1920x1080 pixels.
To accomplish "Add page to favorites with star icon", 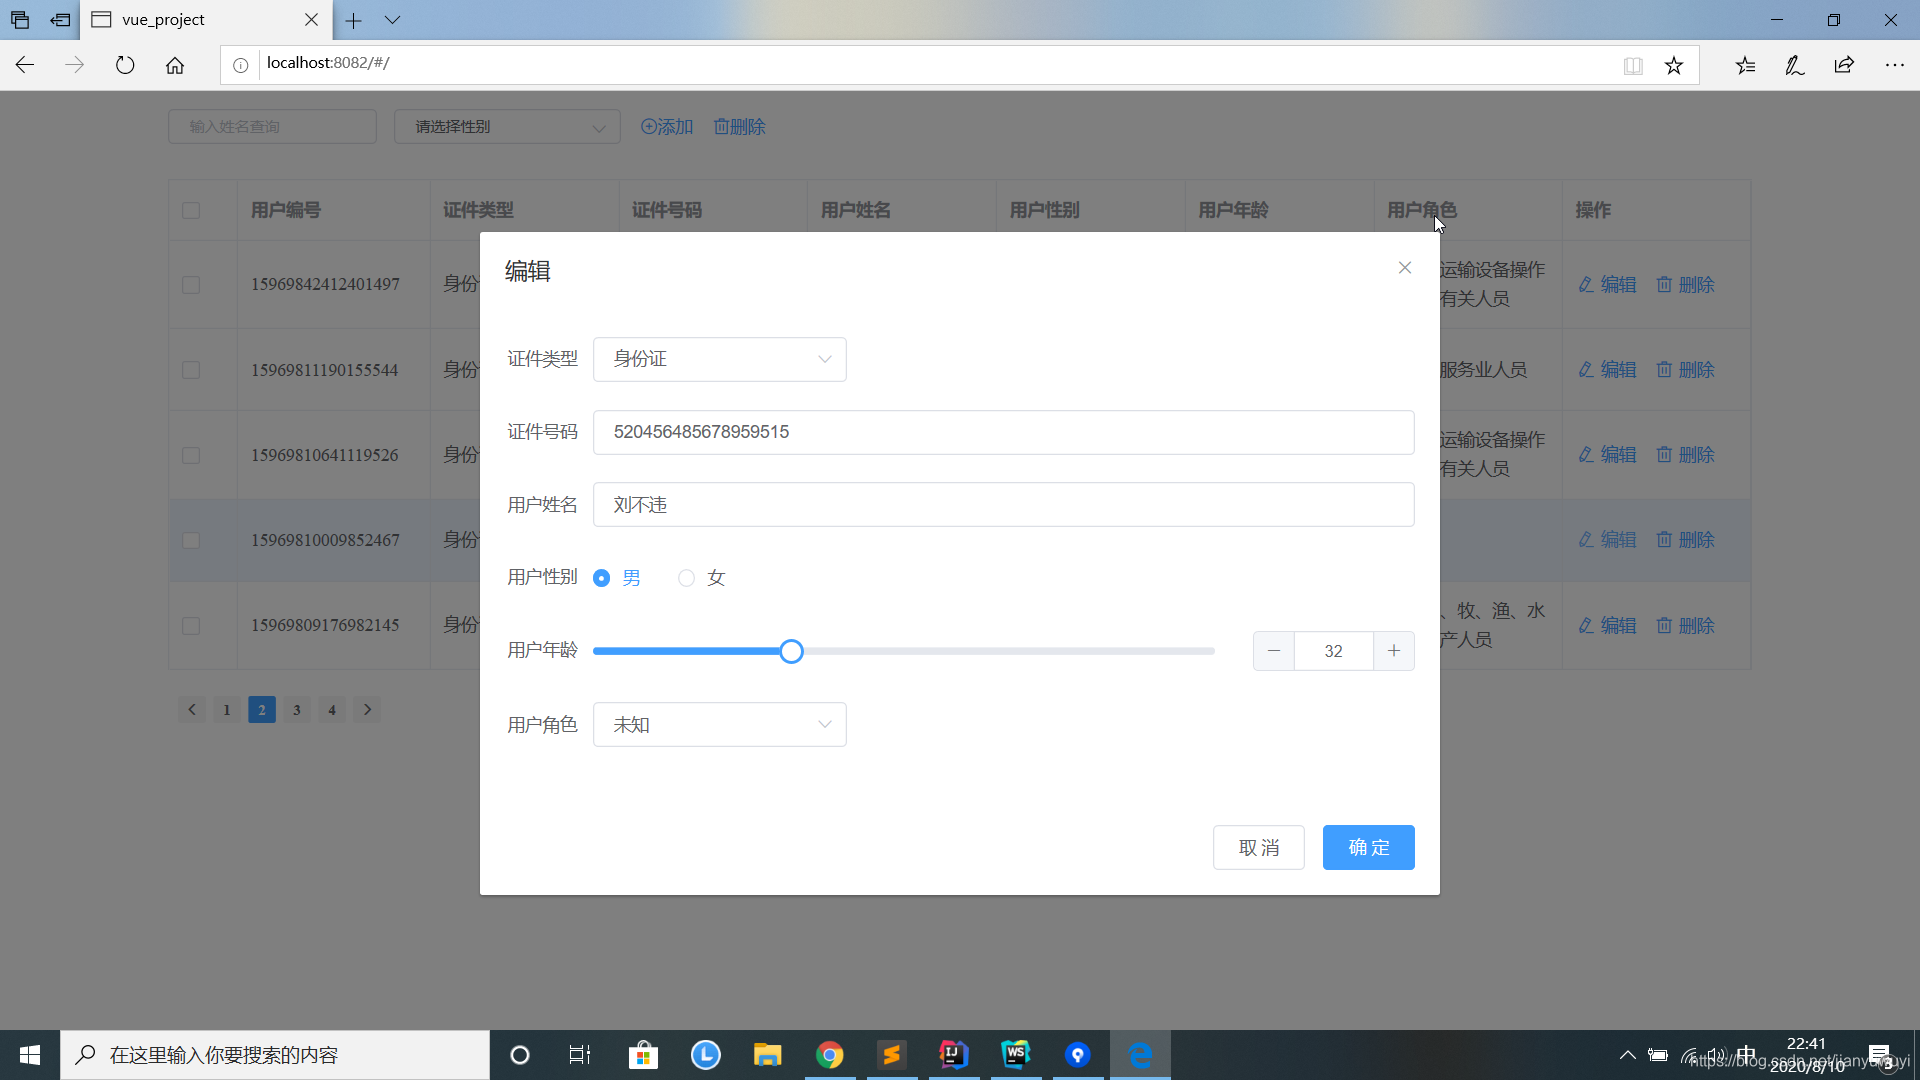I will pyautogui.click(x=1674, y=66).
